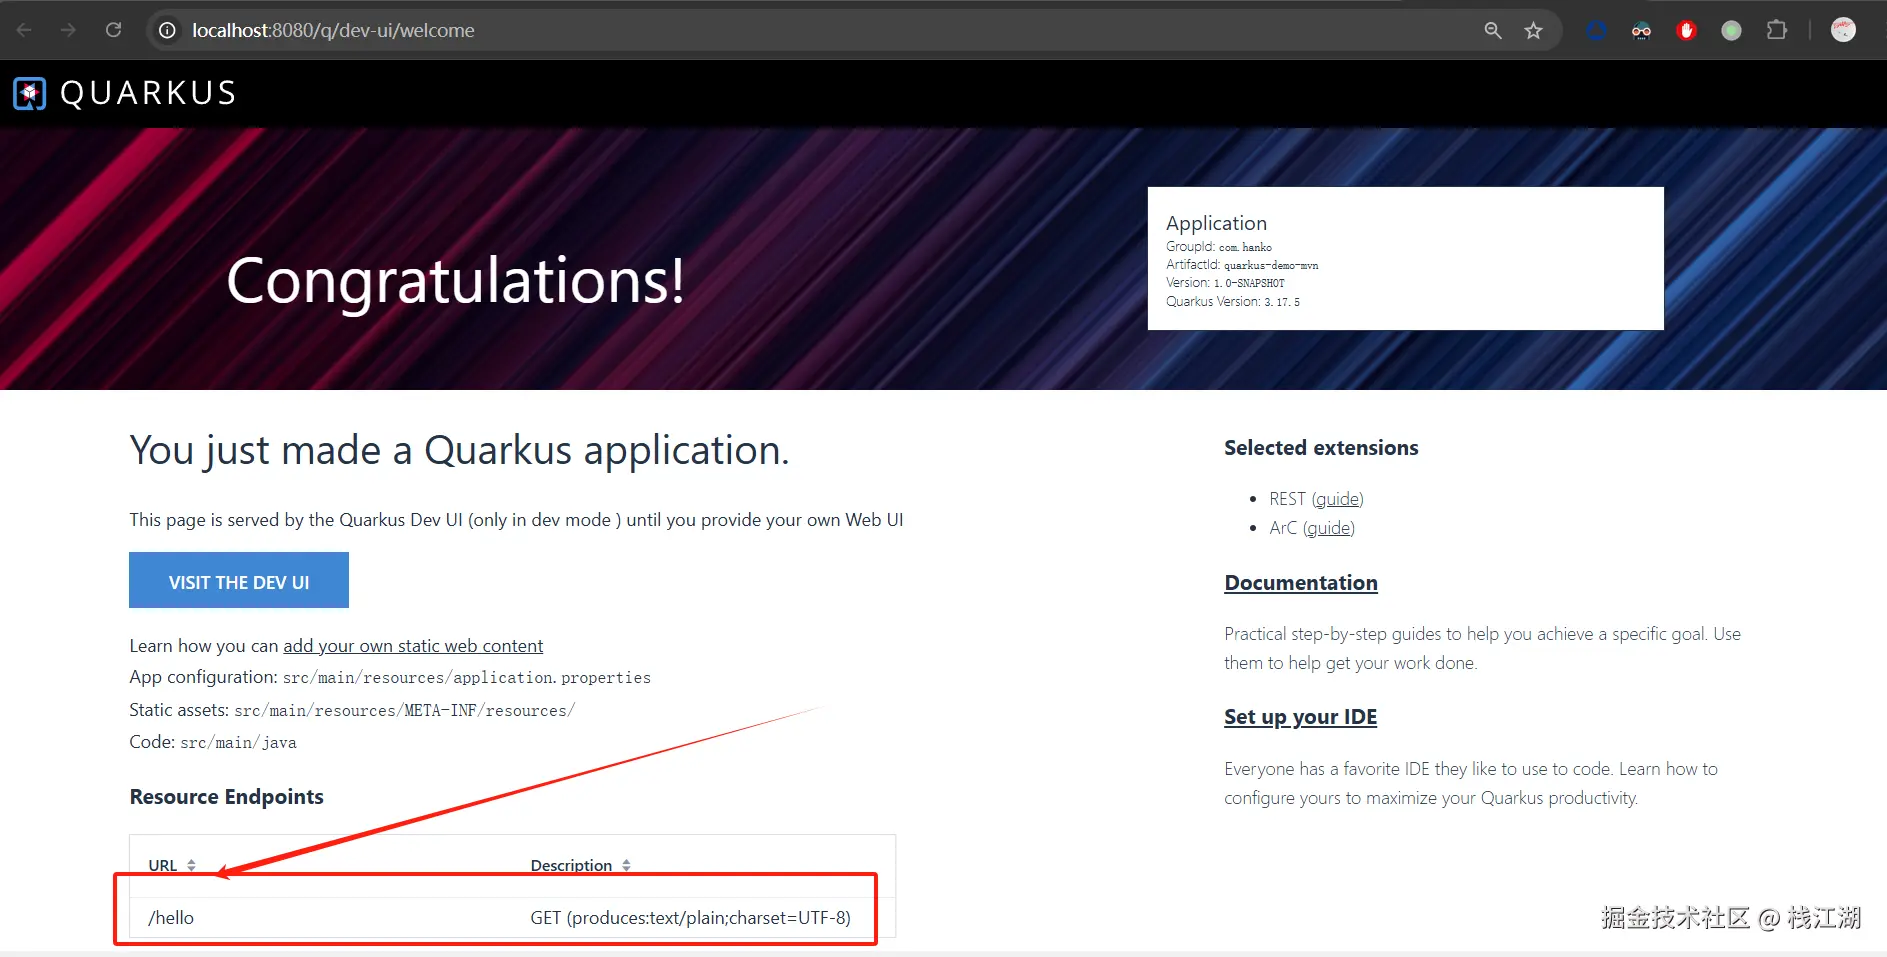Open the masked-face extension icon
Image resolution: width=1887 pixels, height=957 pixels.
[x=1641, y=31]
